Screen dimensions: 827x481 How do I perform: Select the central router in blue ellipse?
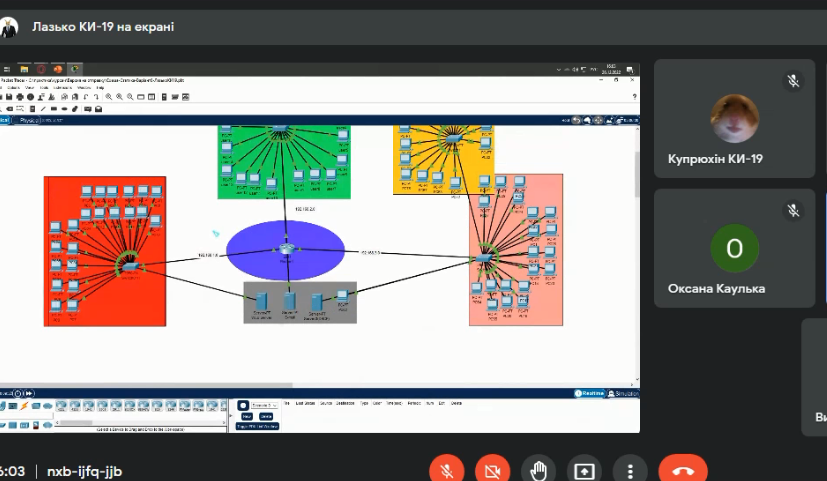click(286, 248)
